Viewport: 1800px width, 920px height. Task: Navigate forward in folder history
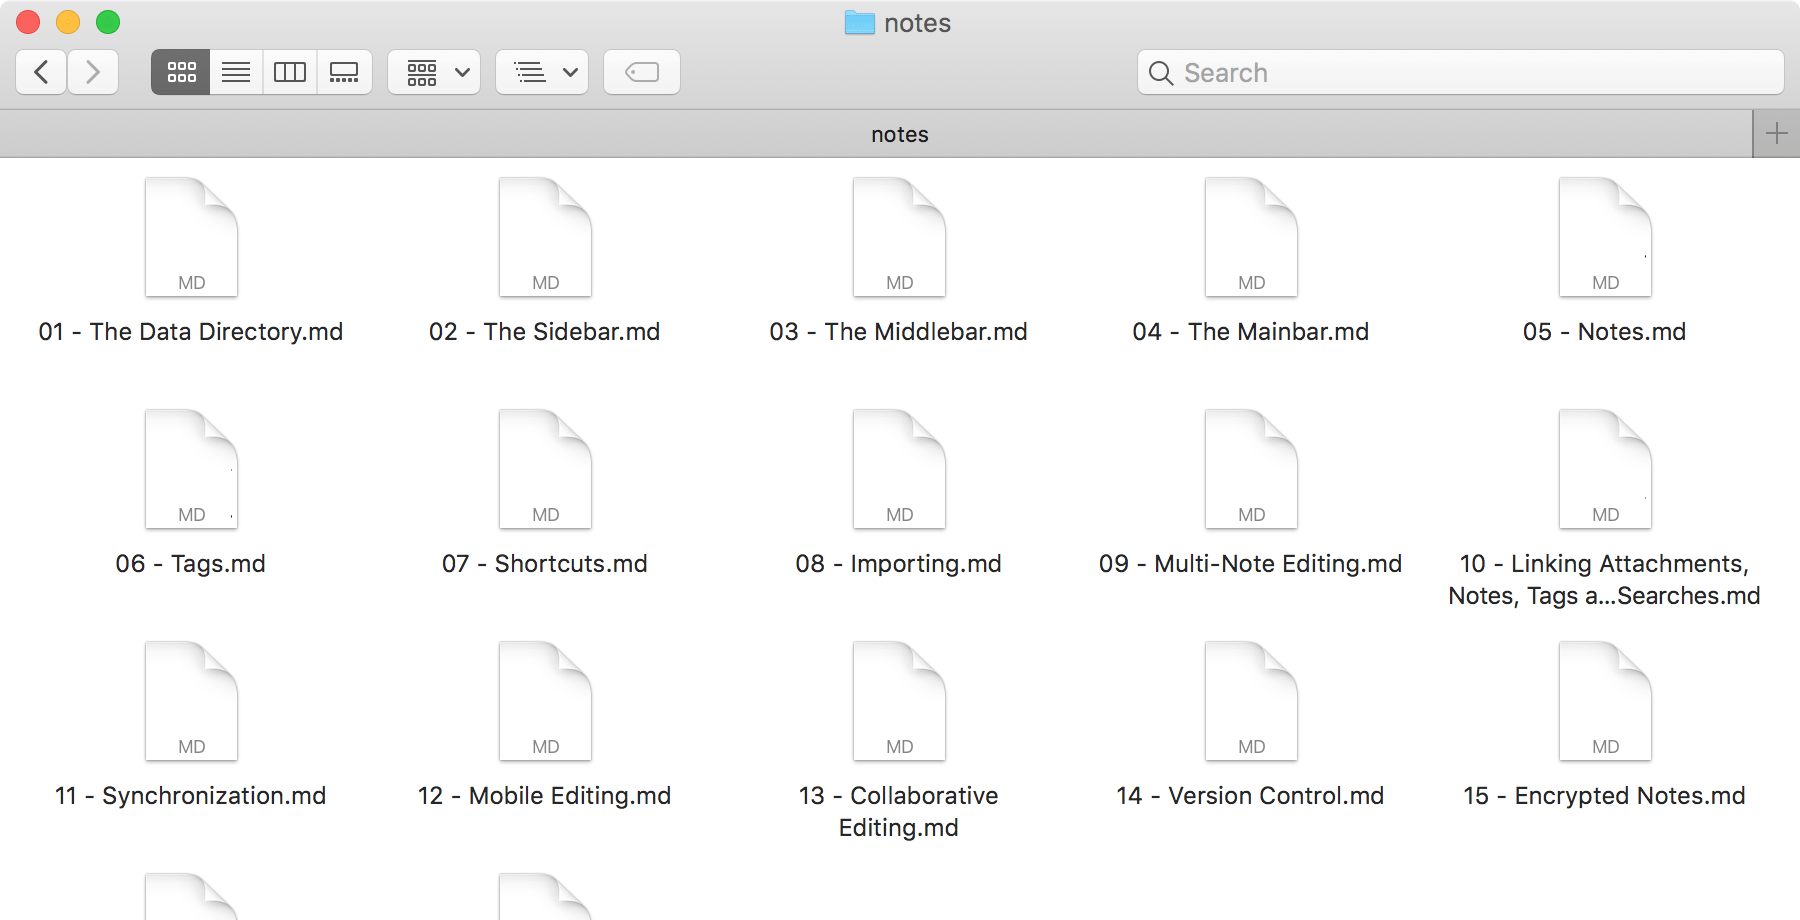click(x=93, y=71)
